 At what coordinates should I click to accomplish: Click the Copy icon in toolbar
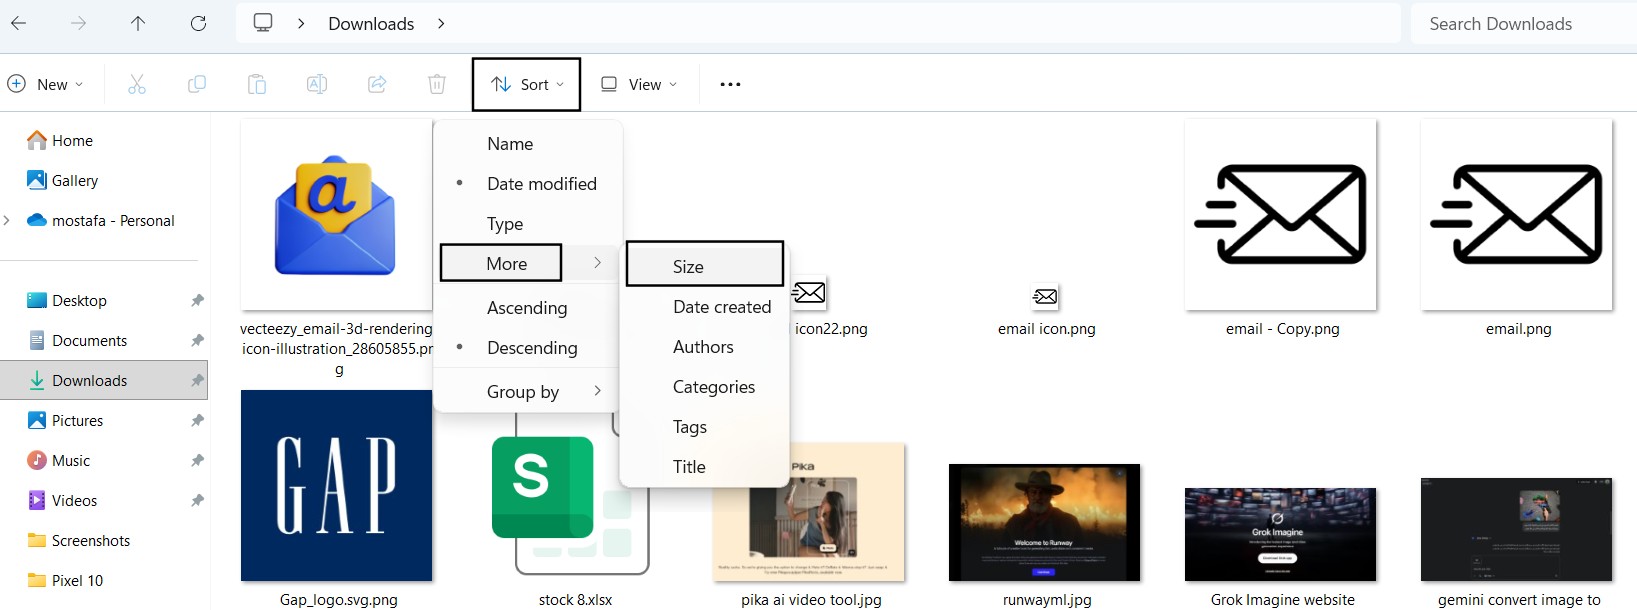click(197, 84)
